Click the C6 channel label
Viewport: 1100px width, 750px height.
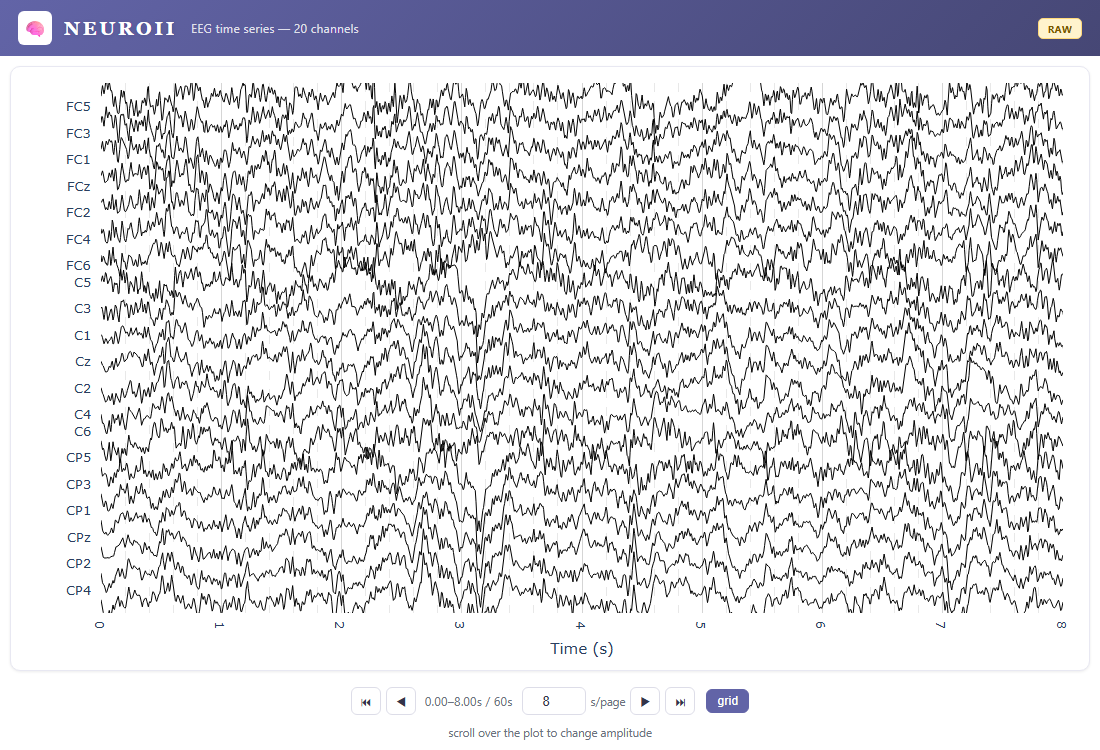[x=82, y=431]
